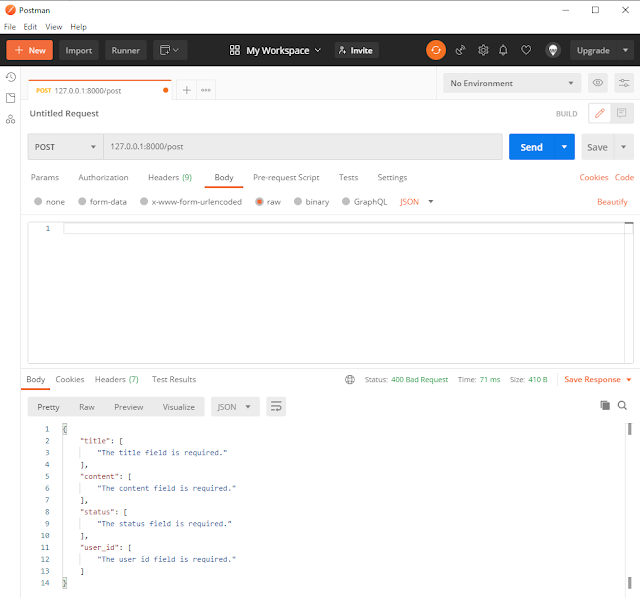This screenshot has width=640, height=598.
Task: Open the Collections sidebar icon
Action: [11, 98]
